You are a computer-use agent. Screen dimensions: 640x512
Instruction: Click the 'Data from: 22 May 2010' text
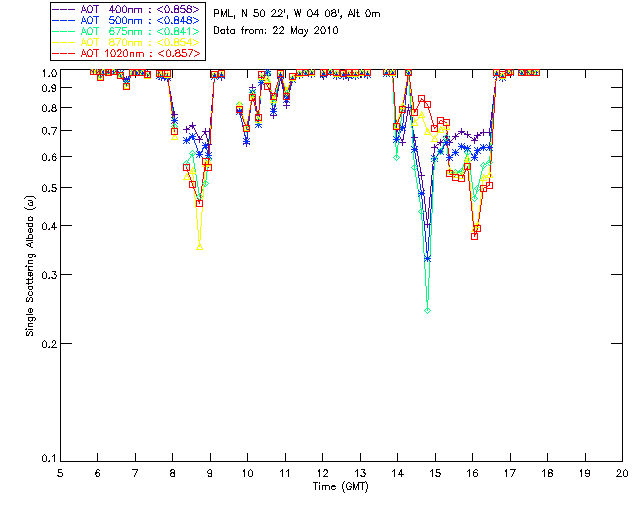click(x=276, y=31)
